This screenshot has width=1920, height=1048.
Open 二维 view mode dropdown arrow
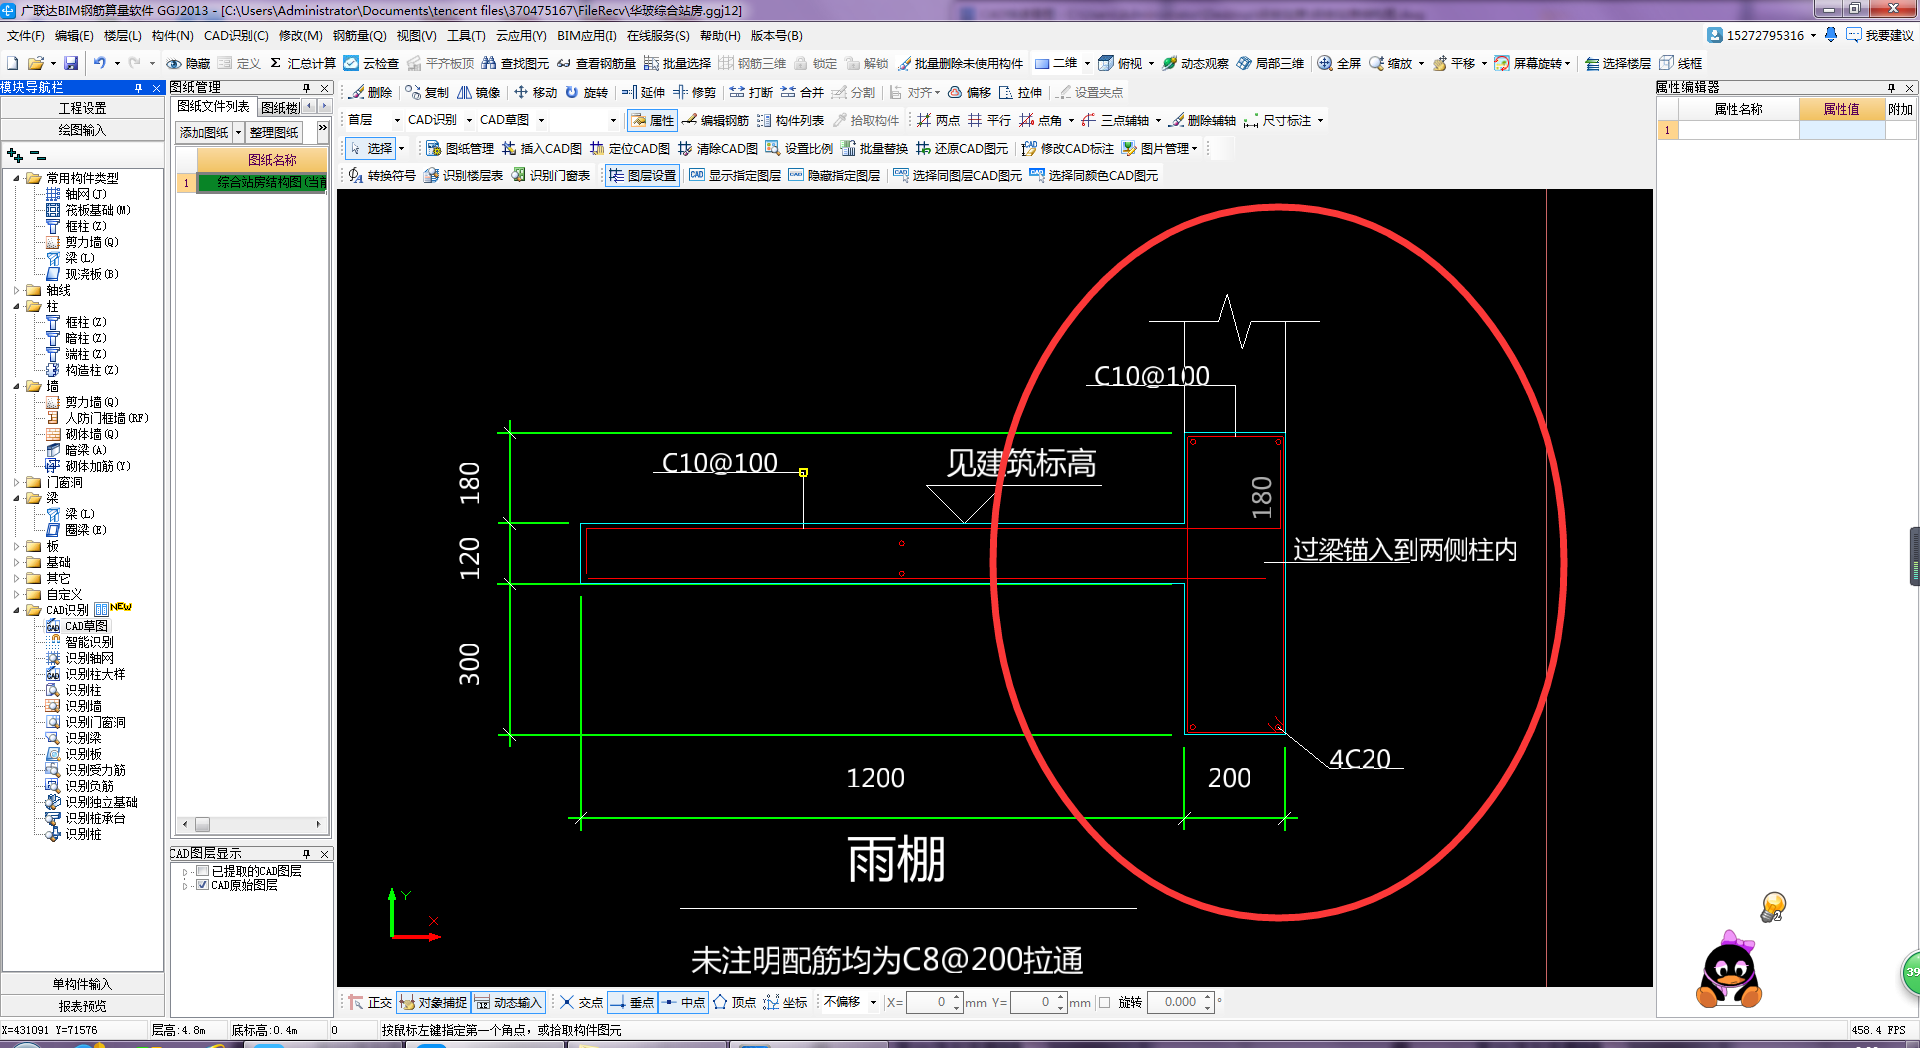(1087, 63)
